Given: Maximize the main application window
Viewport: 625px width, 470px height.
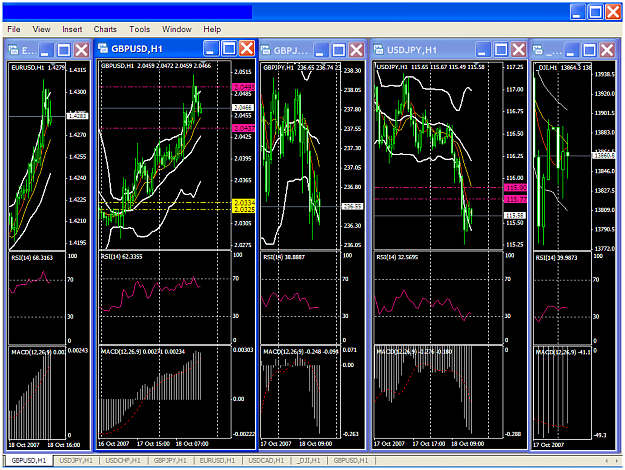Looking at the screenshot, I should click(x=596, y=12).
